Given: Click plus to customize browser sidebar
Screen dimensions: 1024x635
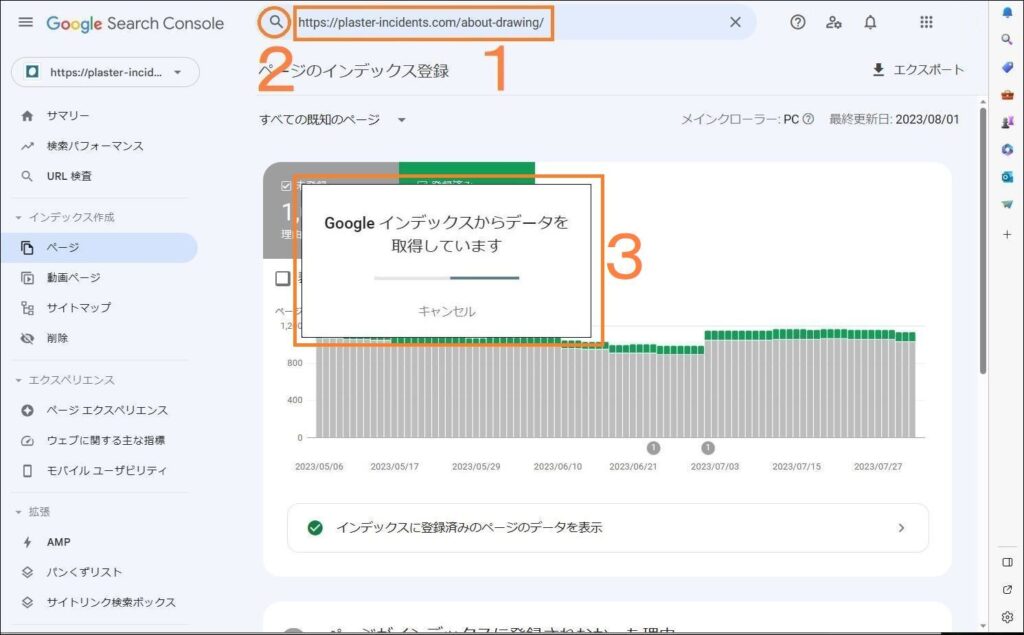Looking at the screenshot, I should (x=1007, y=234).
